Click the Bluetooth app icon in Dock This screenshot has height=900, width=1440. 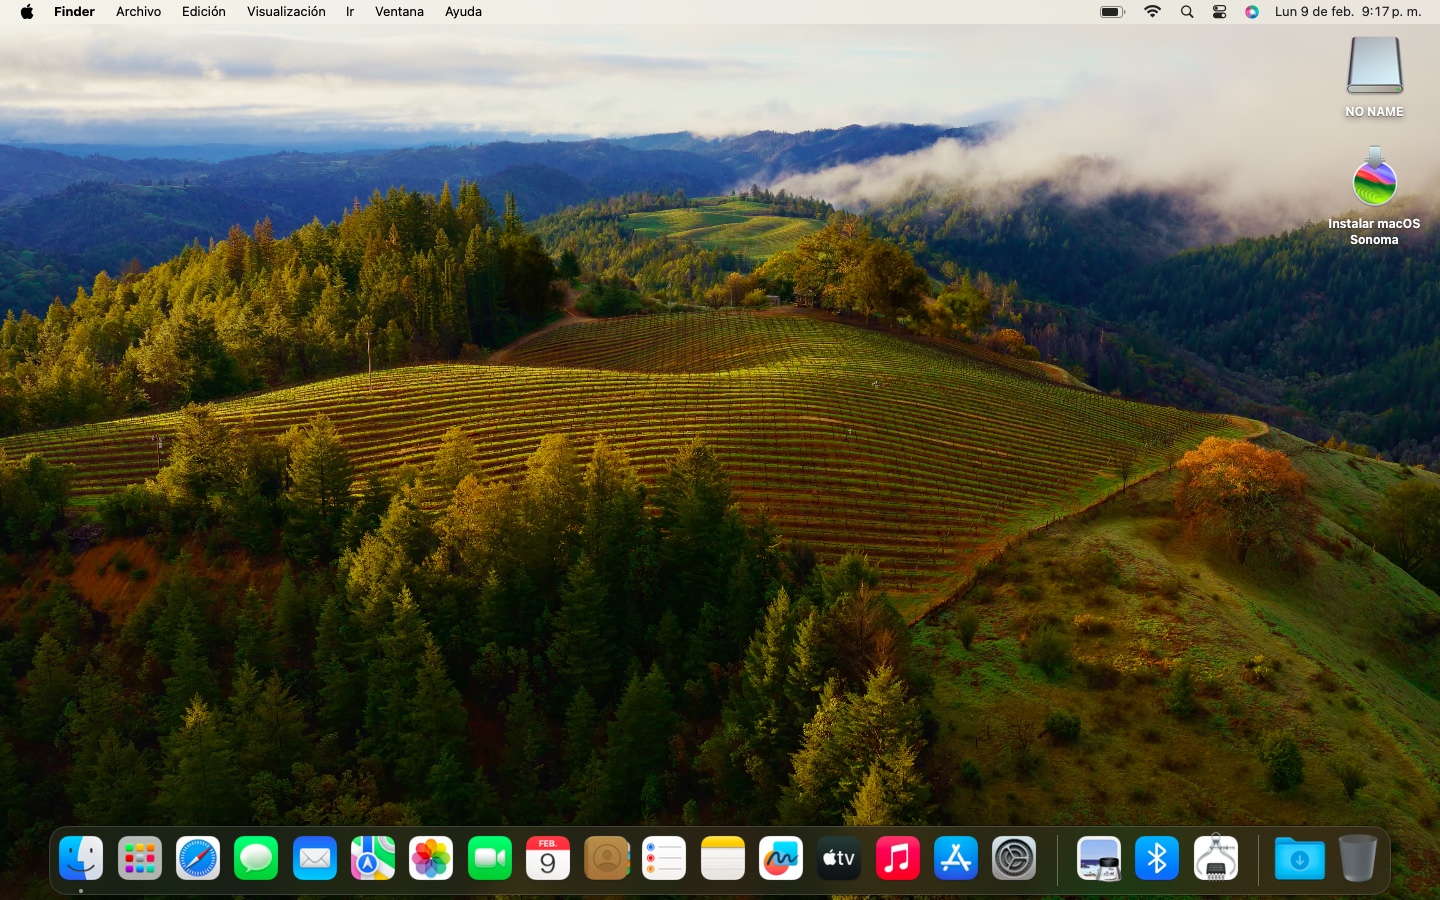(1157, 859)
